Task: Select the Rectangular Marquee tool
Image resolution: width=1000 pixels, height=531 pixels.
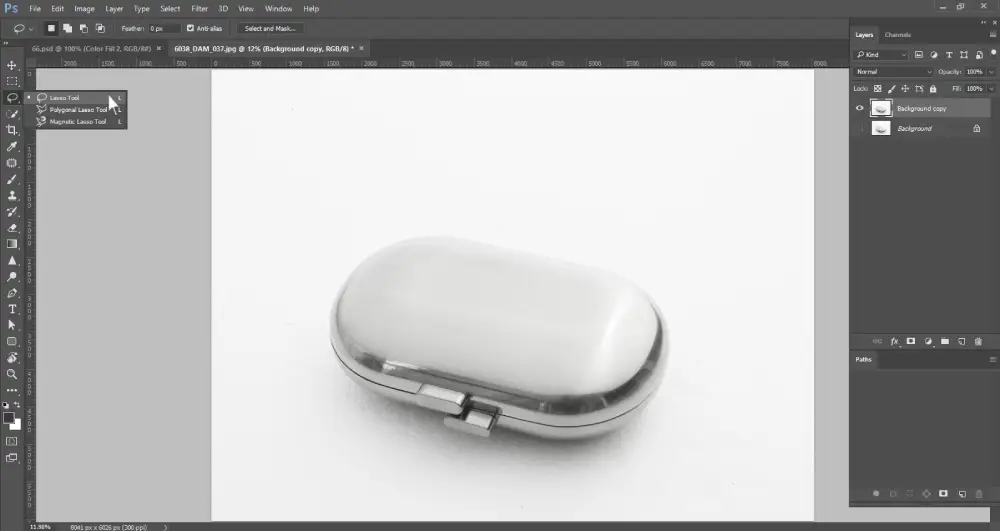Action: click(12, 81)
